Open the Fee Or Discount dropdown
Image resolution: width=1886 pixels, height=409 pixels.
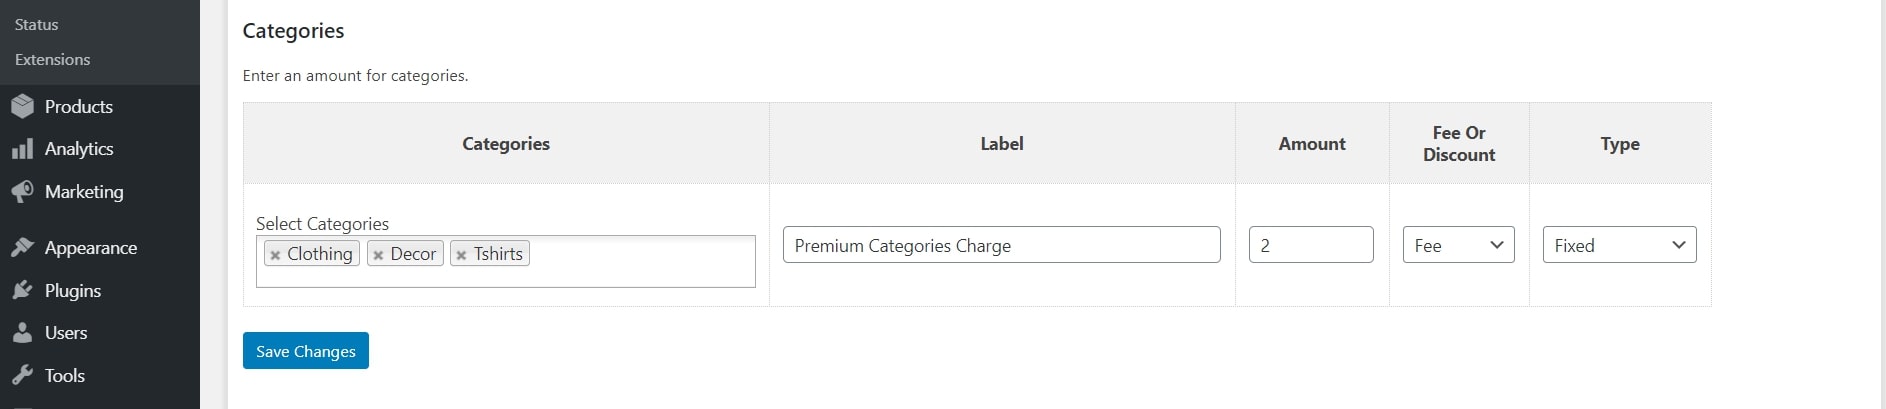coord(1458,245)
